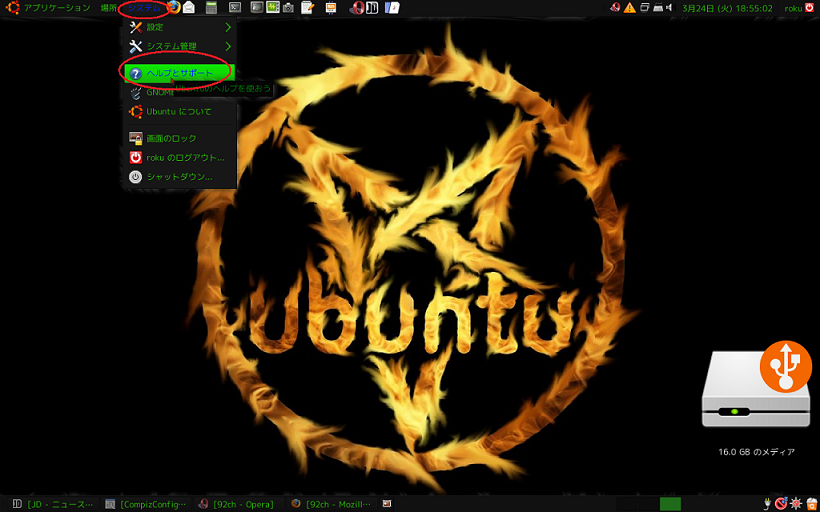Expand the 設定 submenu

(179, 27)
